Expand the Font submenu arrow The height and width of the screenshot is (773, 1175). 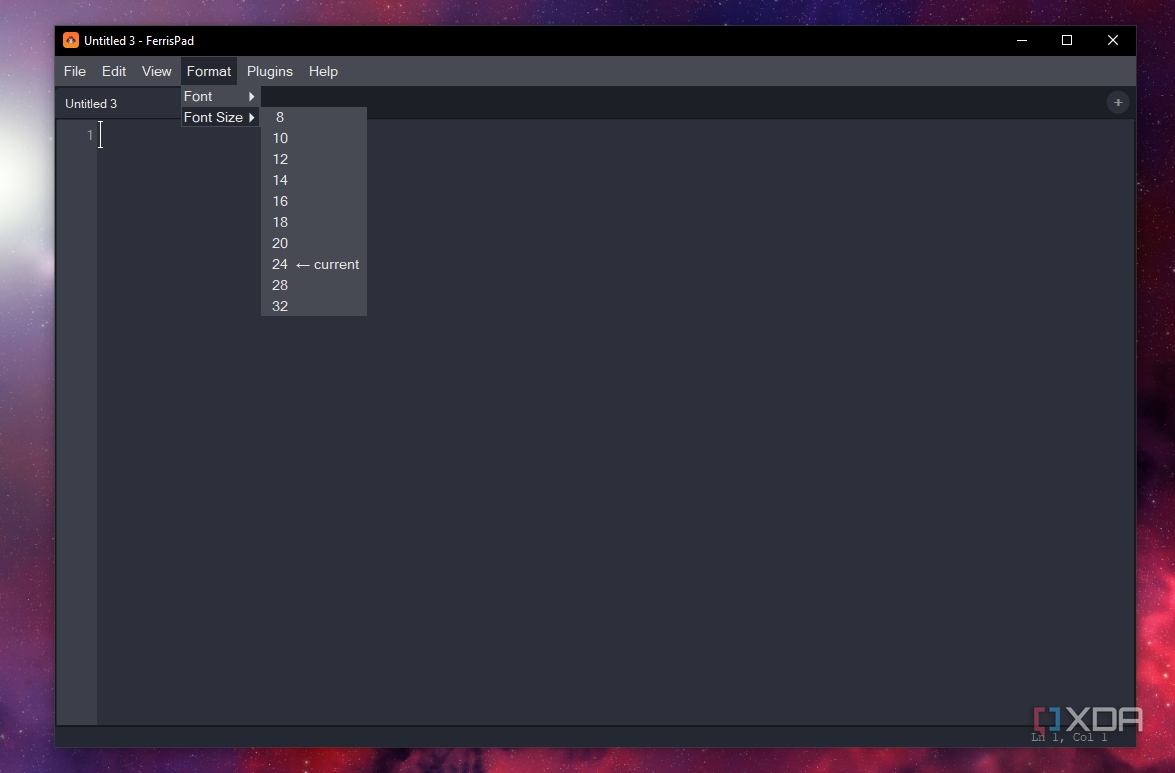[x=252, y=97]
